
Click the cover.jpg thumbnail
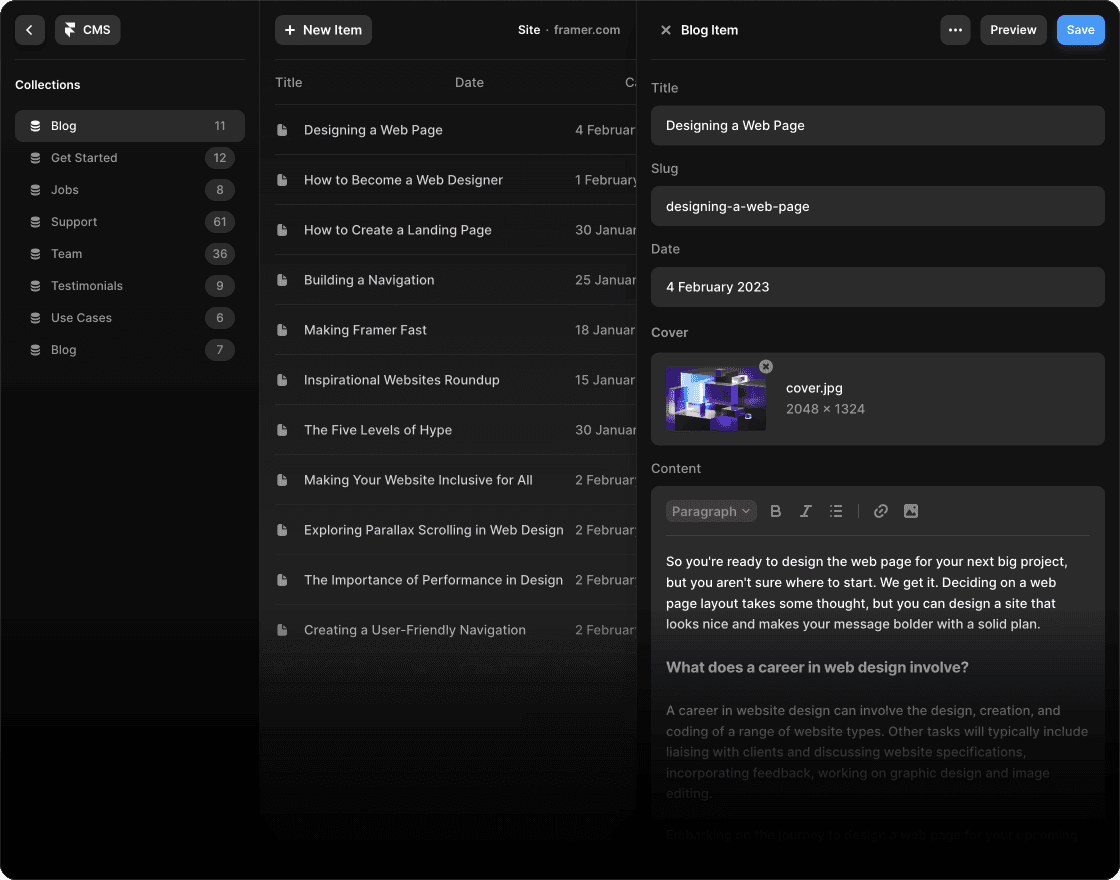(x=715, y=399)
